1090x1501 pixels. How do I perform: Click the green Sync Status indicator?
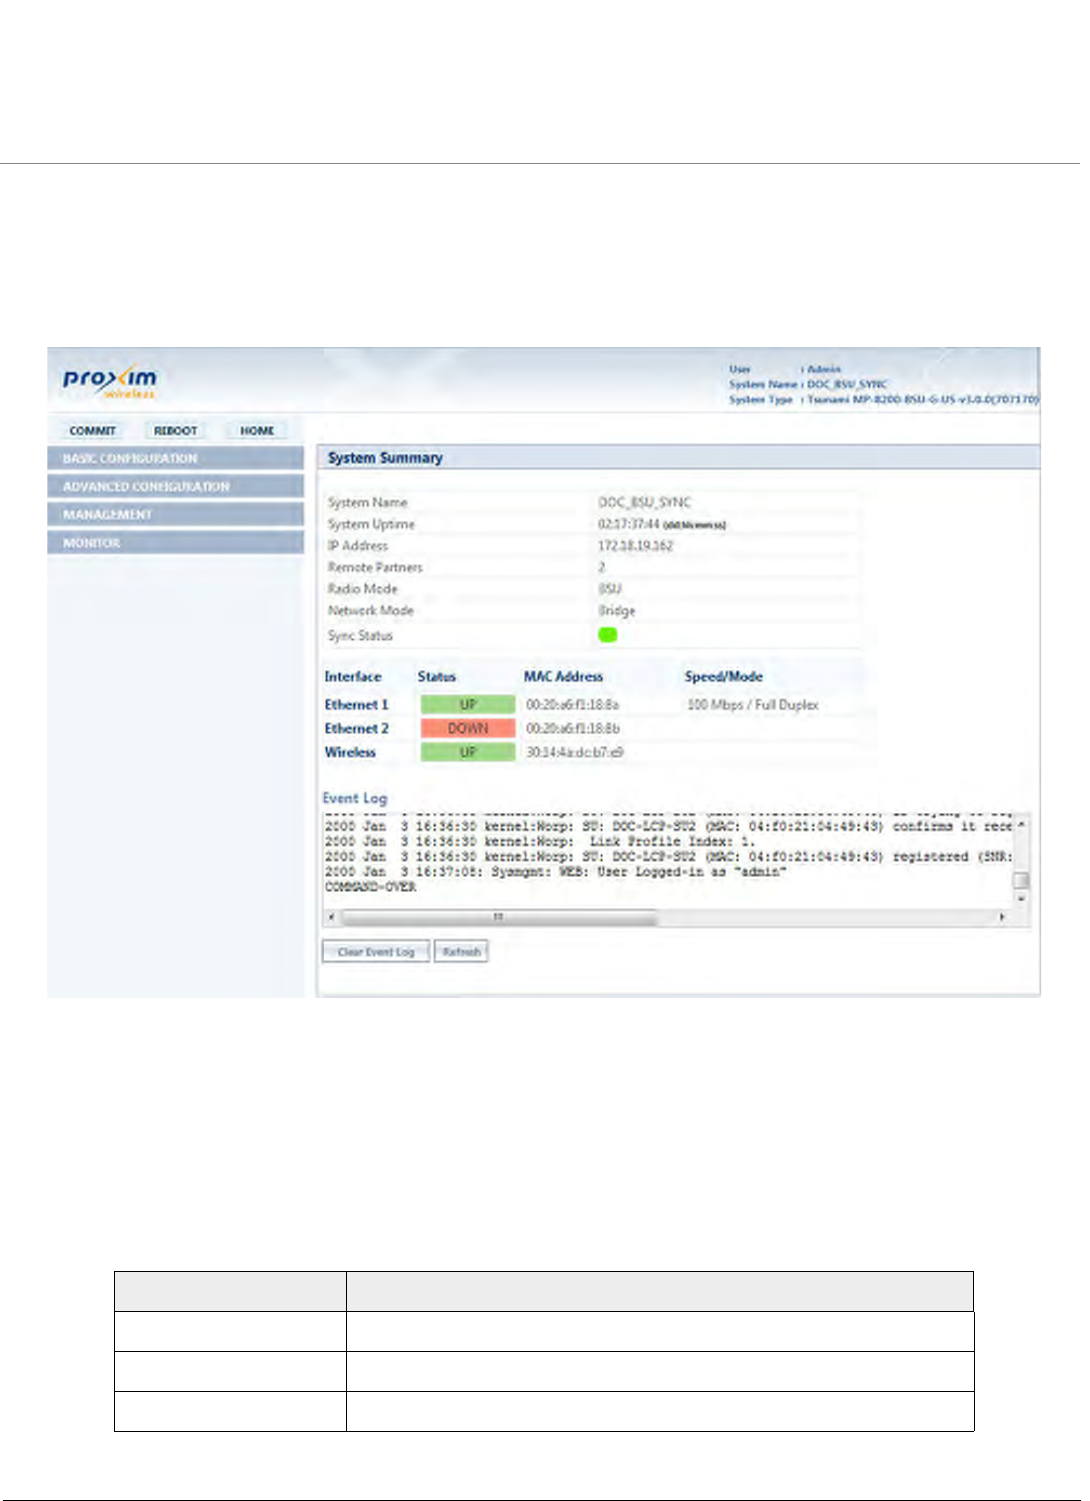click(x=607, y=635)
